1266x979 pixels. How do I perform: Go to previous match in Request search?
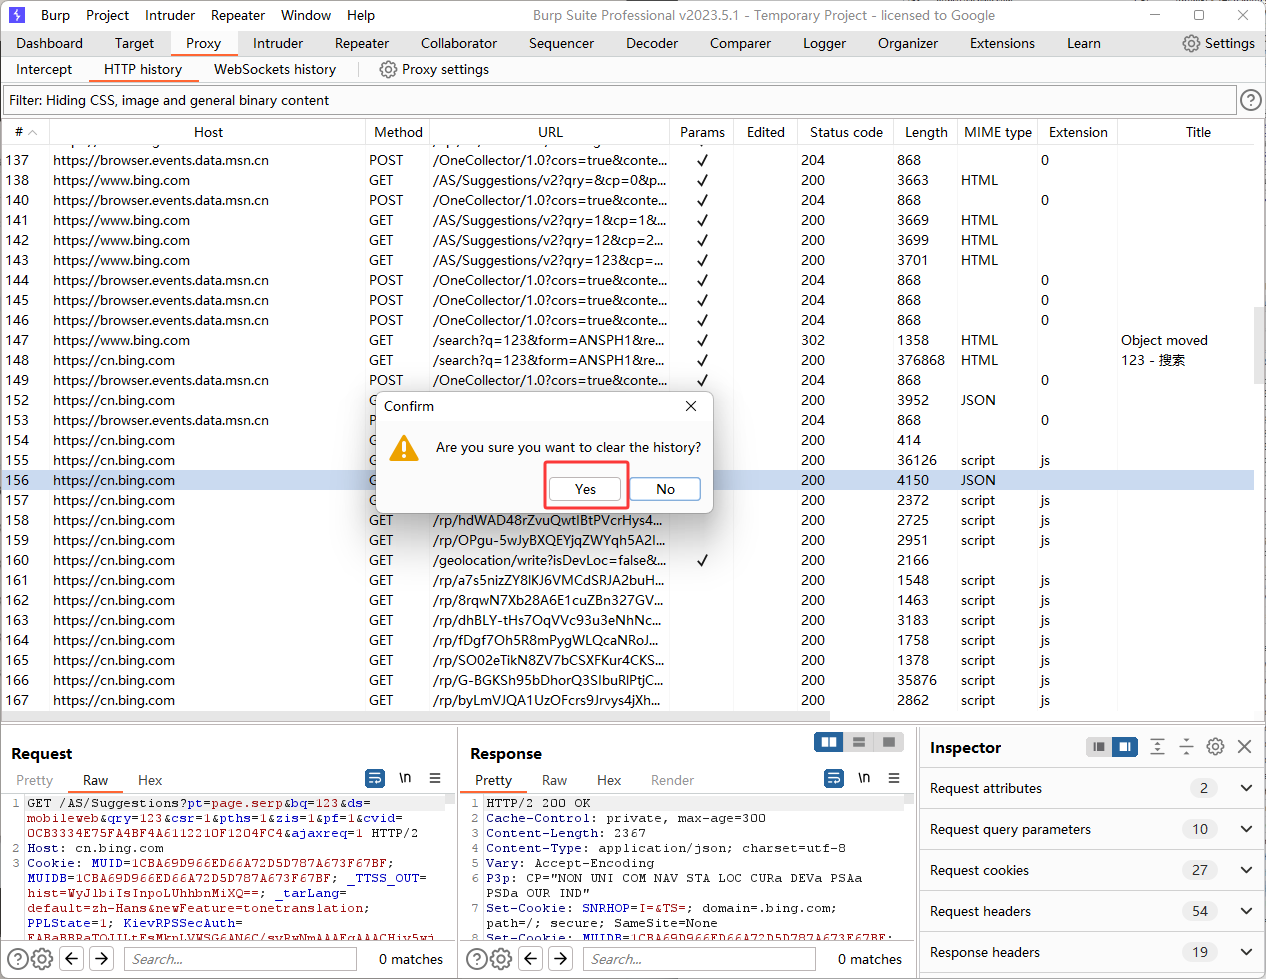click(x=72, y=959)
